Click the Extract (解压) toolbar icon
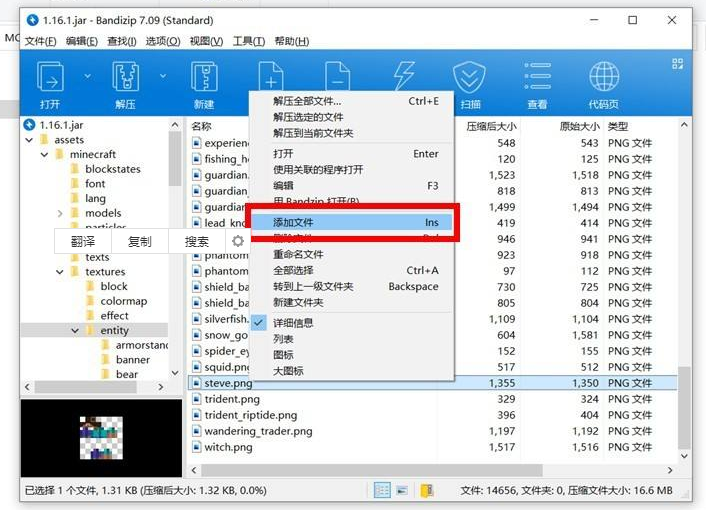This screenshot has height=510, width=706. [x=125, y=77]
